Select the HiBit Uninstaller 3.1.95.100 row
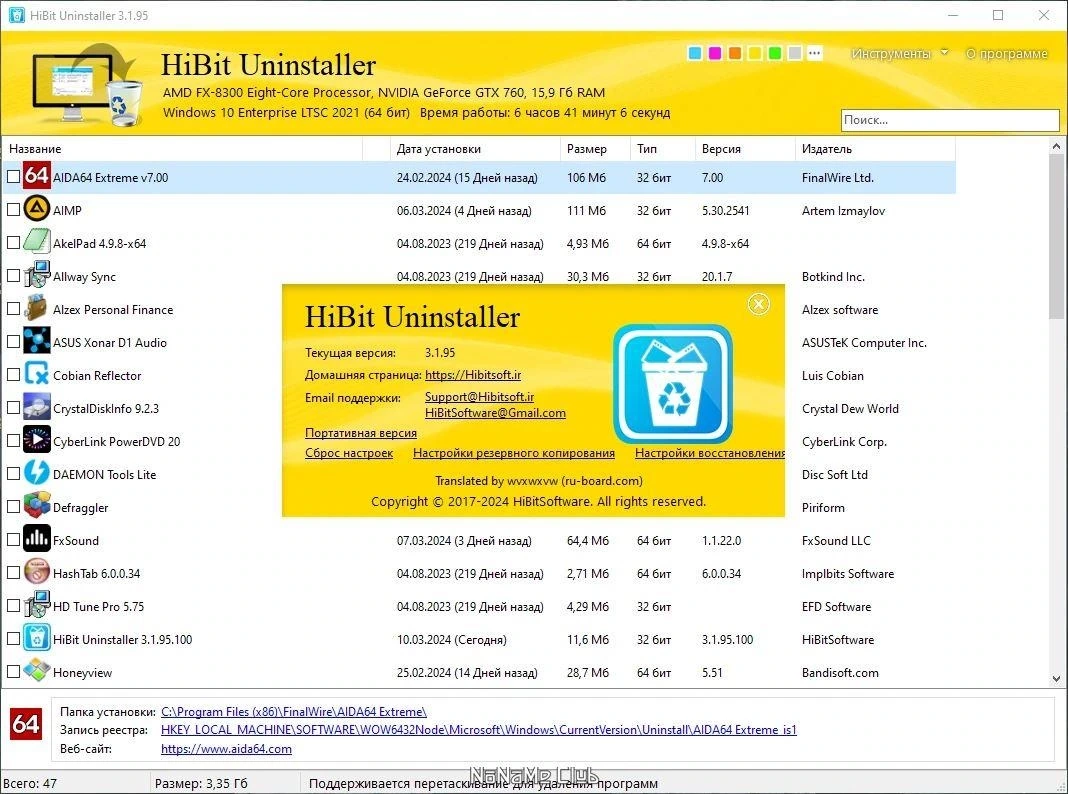Image resolution: width=1068 pixels, height=794 pixels. [479, 639]
